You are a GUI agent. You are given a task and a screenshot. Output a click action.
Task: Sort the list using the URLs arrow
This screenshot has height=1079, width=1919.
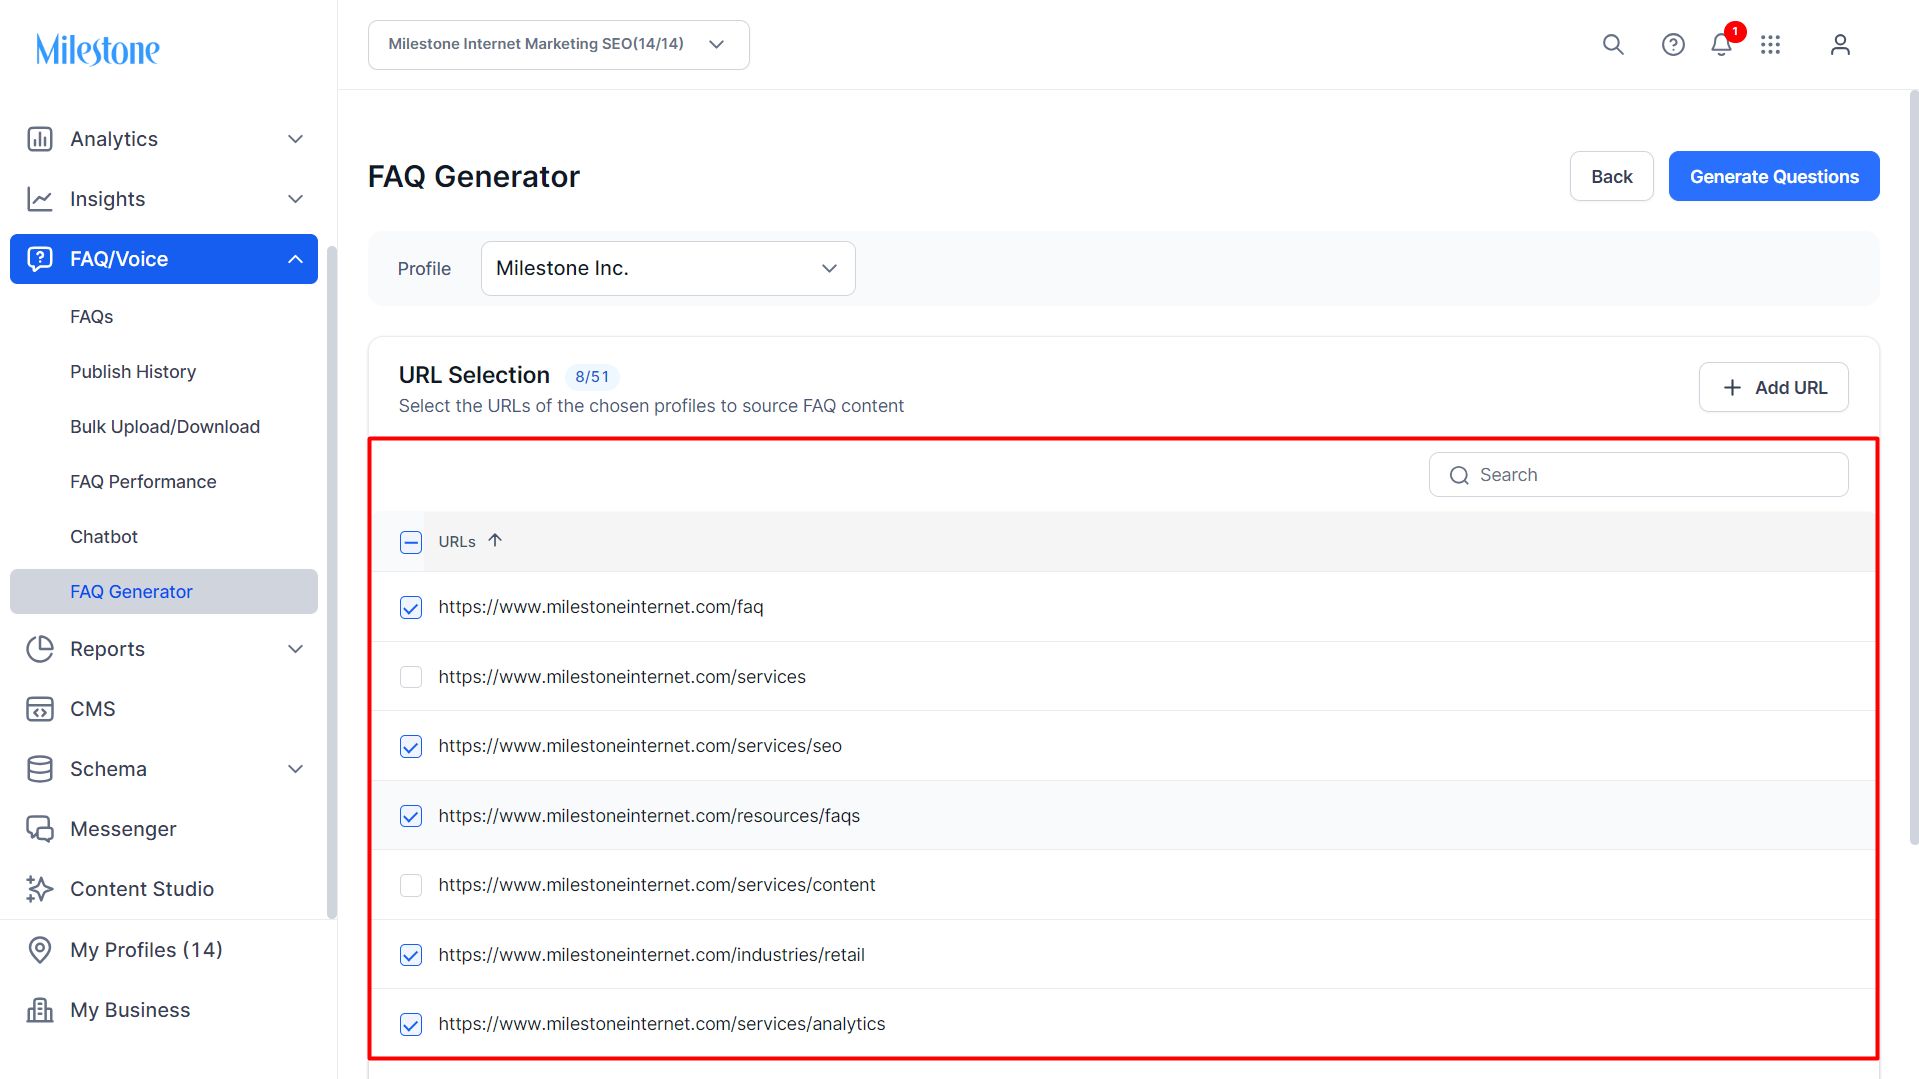495,541
